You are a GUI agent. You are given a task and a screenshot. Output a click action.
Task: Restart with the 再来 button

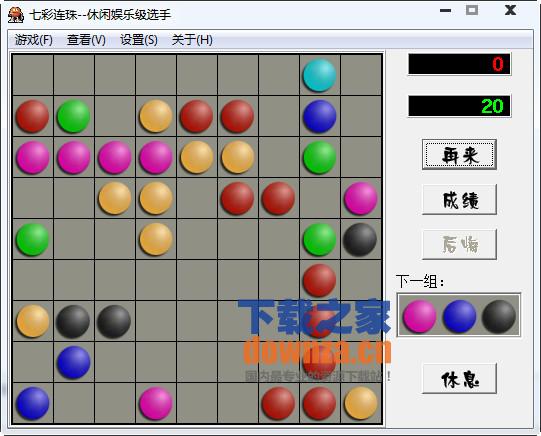click(459, 154)
